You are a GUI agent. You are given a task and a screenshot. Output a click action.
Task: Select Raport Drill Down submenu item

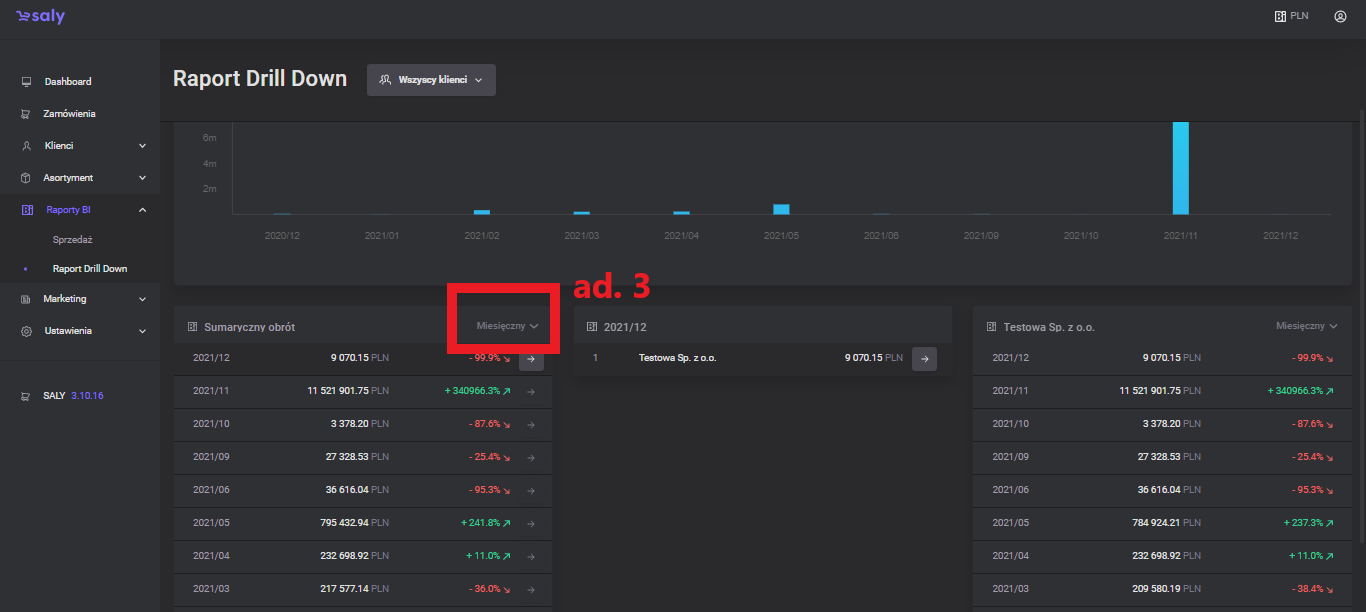[89, 269]
